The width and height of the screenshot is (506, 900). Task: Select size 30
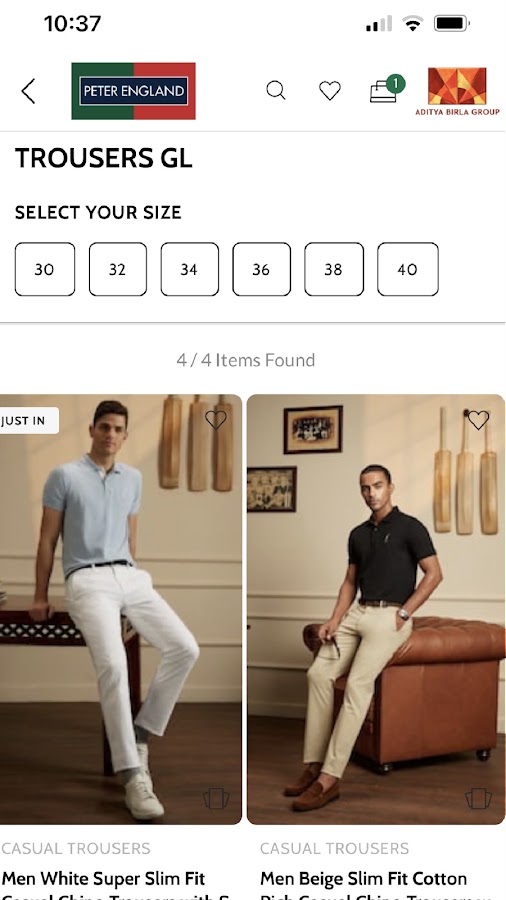[45, 269]
